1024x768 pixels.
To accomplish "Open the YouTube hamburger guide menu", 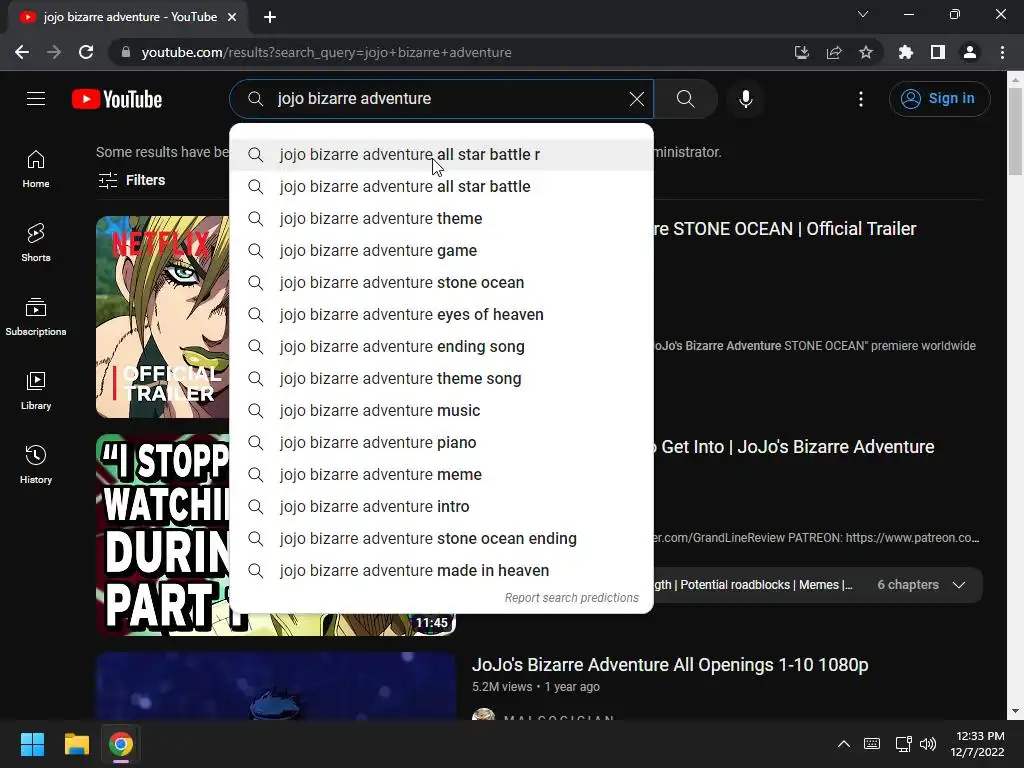I will [36, 99].
